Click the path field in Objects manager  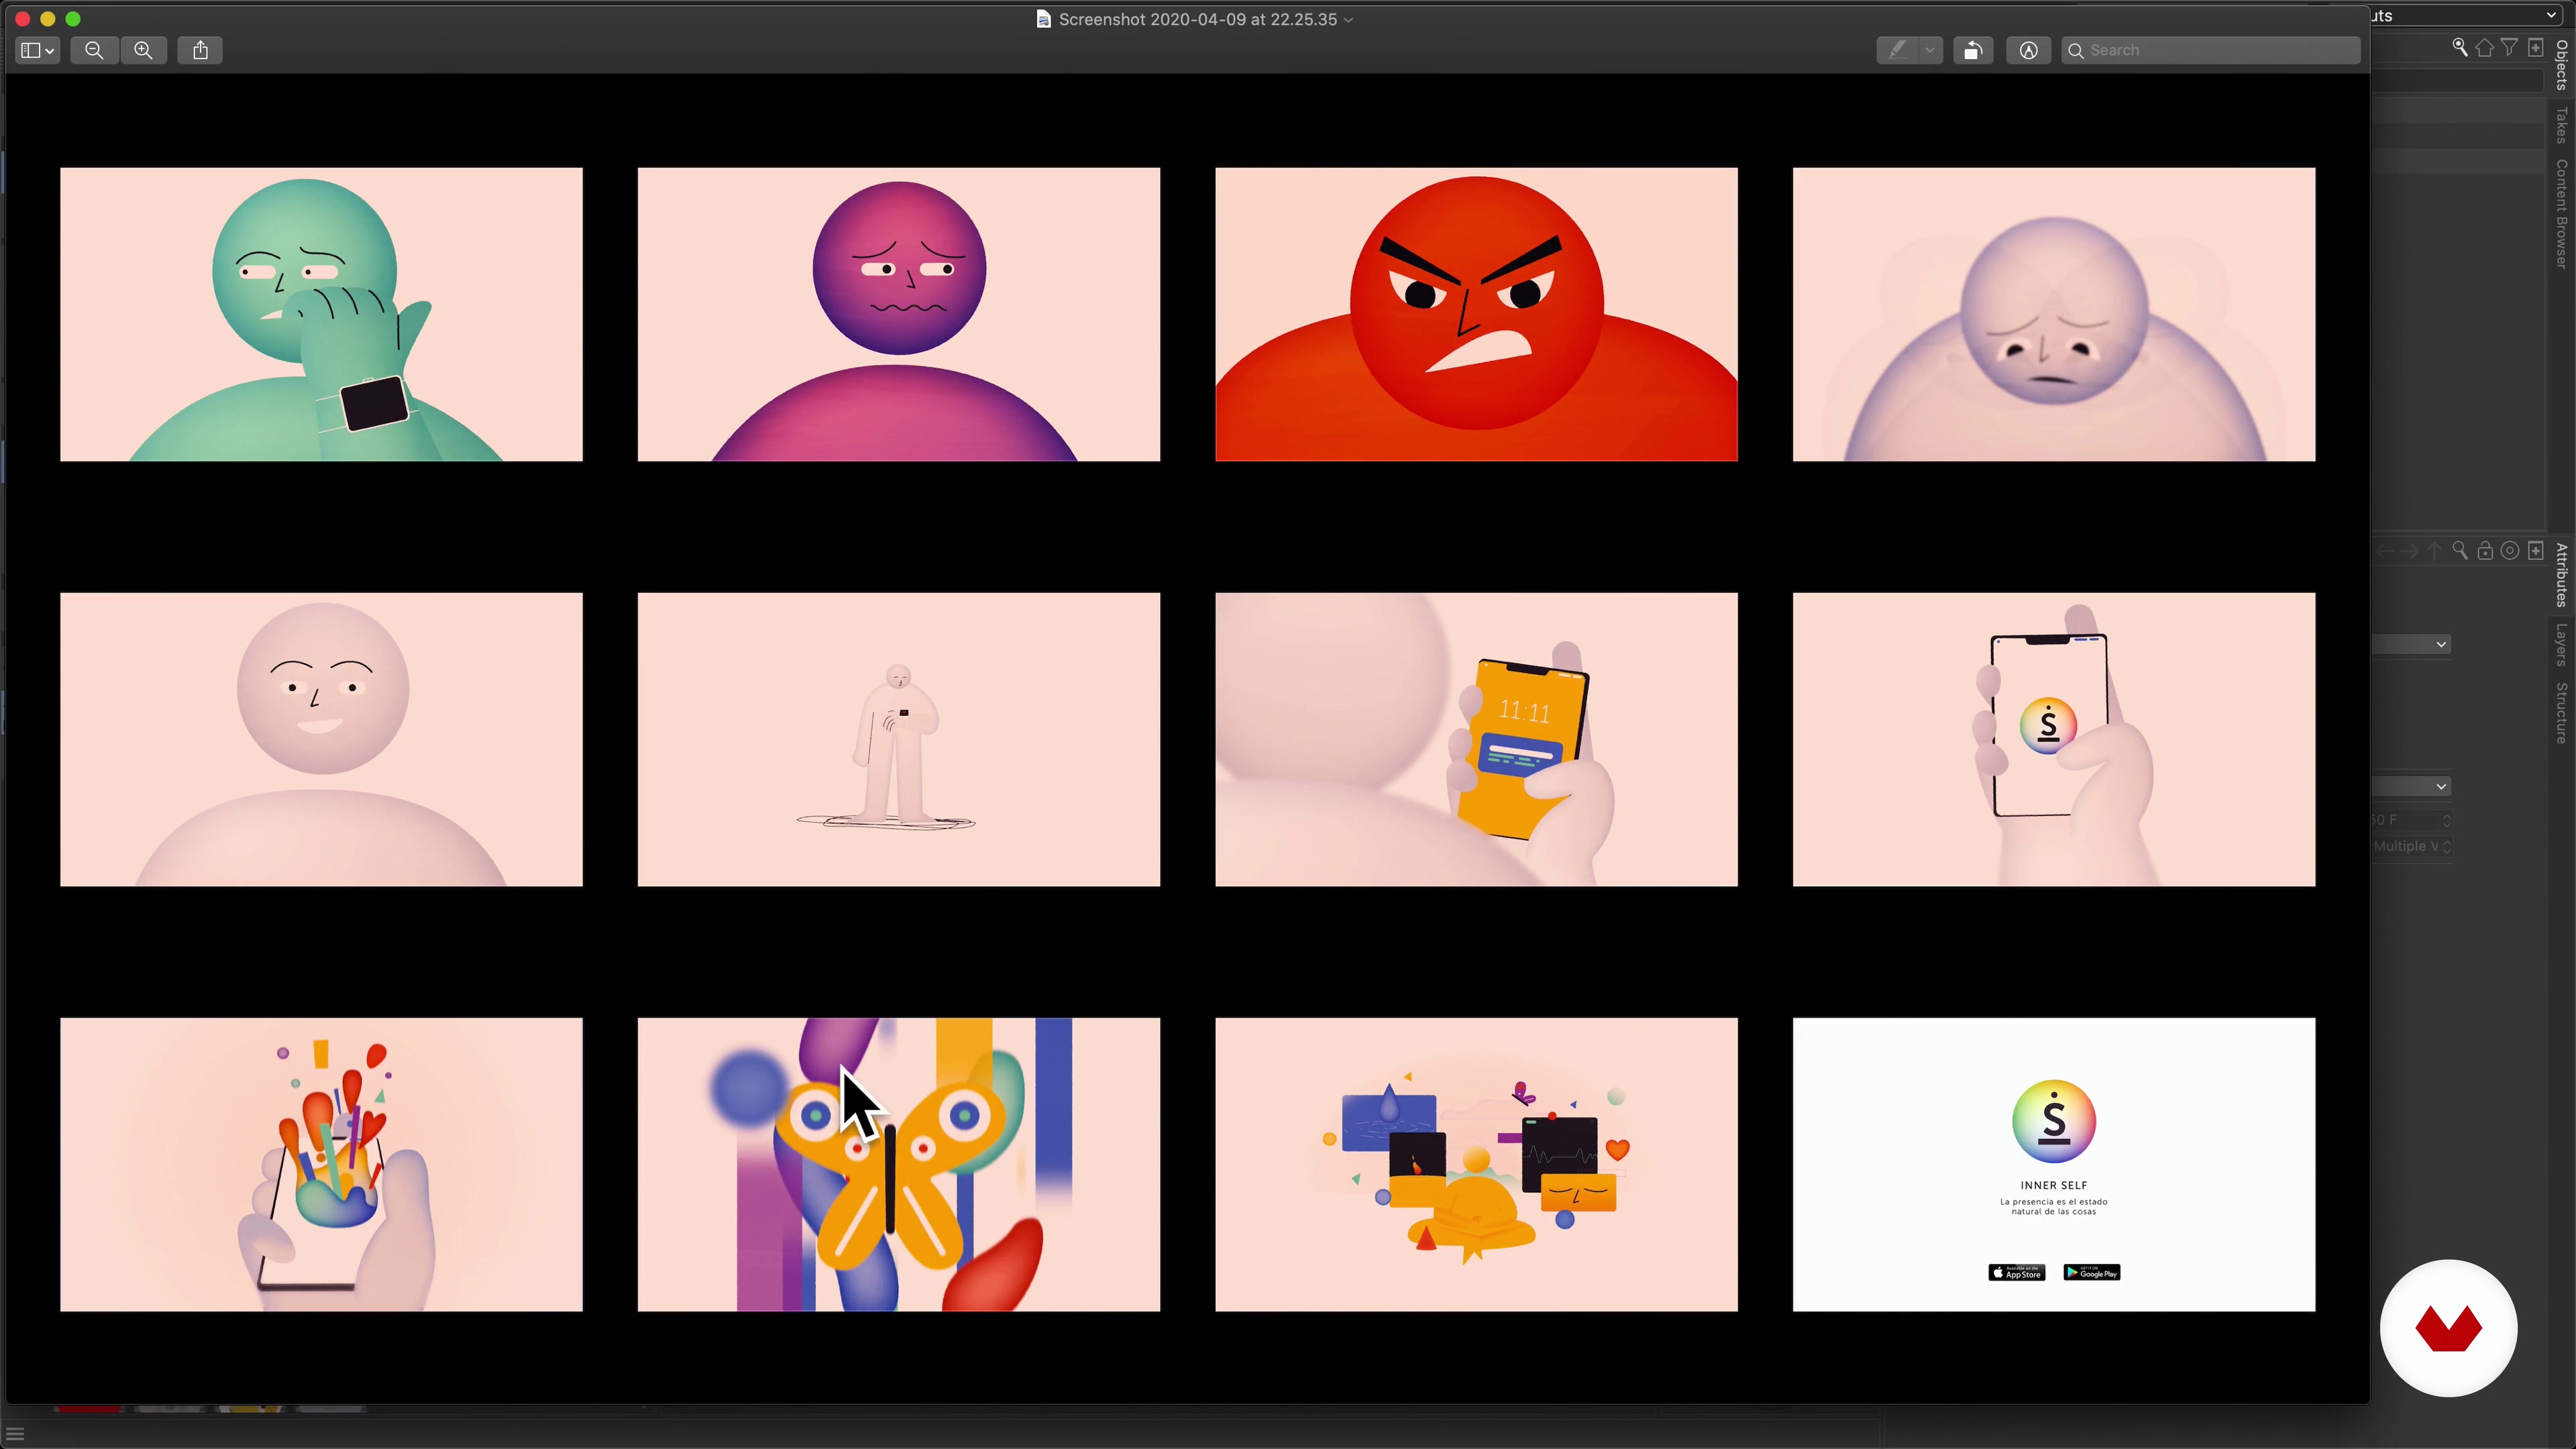click(x=2458, y=80)
